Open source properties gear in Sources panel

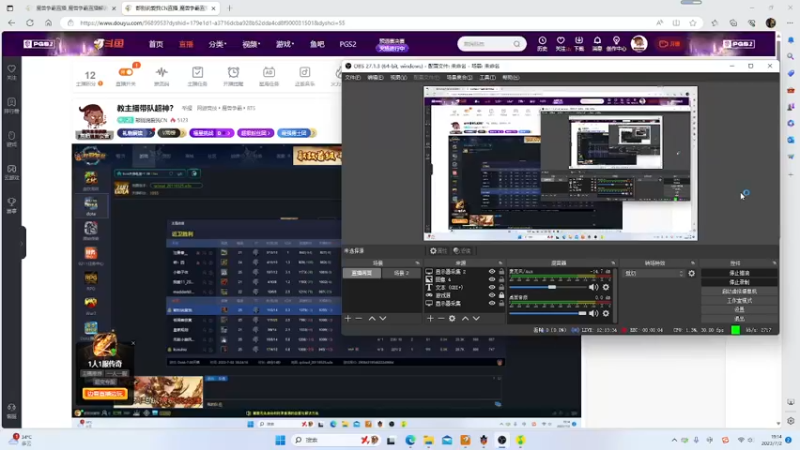[x=452, y=318]
